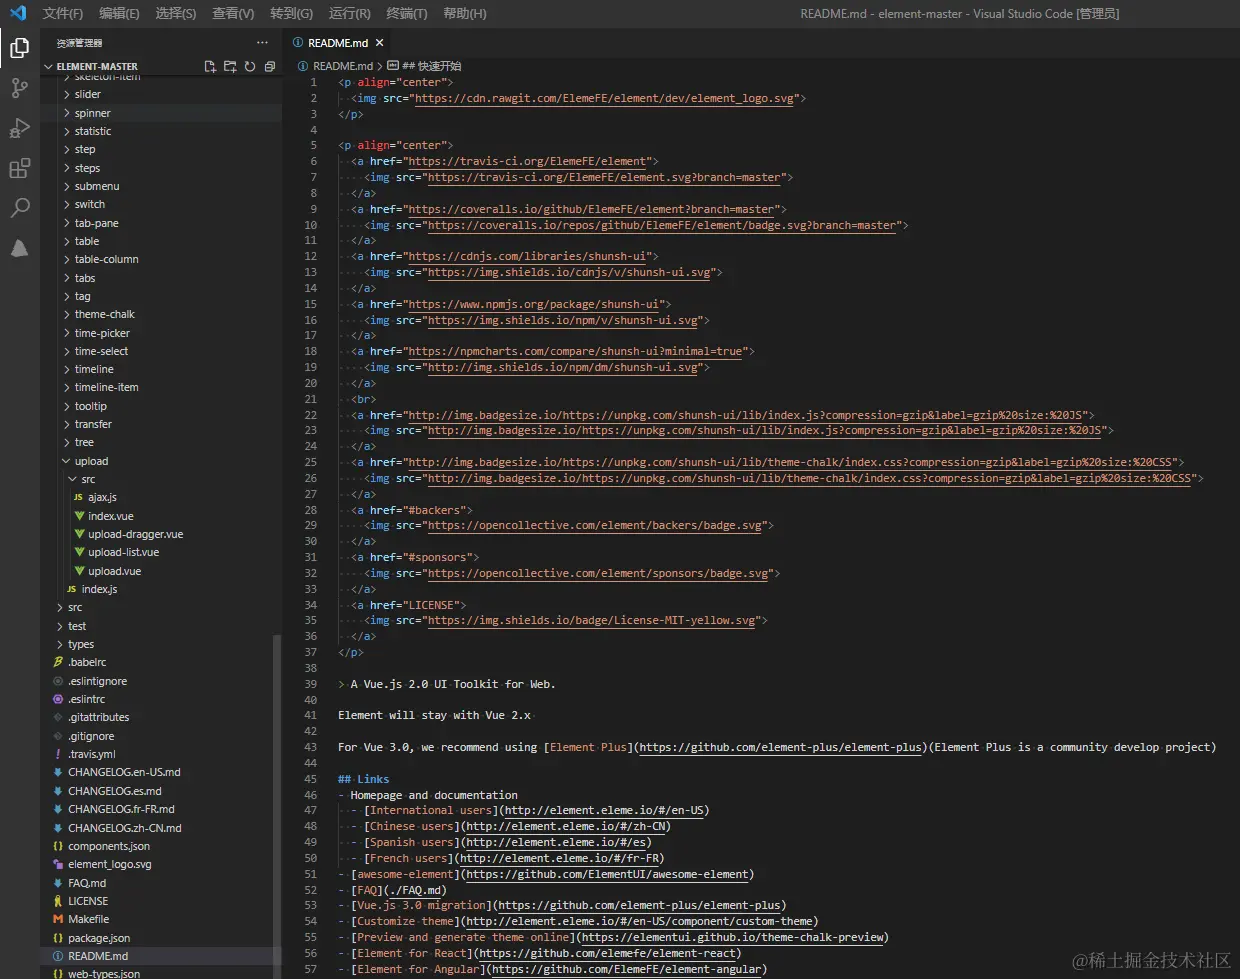Click the New Folder icon in Explorer
Image resolution: width=1240 pixels, height=979 pixels.
point(230,67)
